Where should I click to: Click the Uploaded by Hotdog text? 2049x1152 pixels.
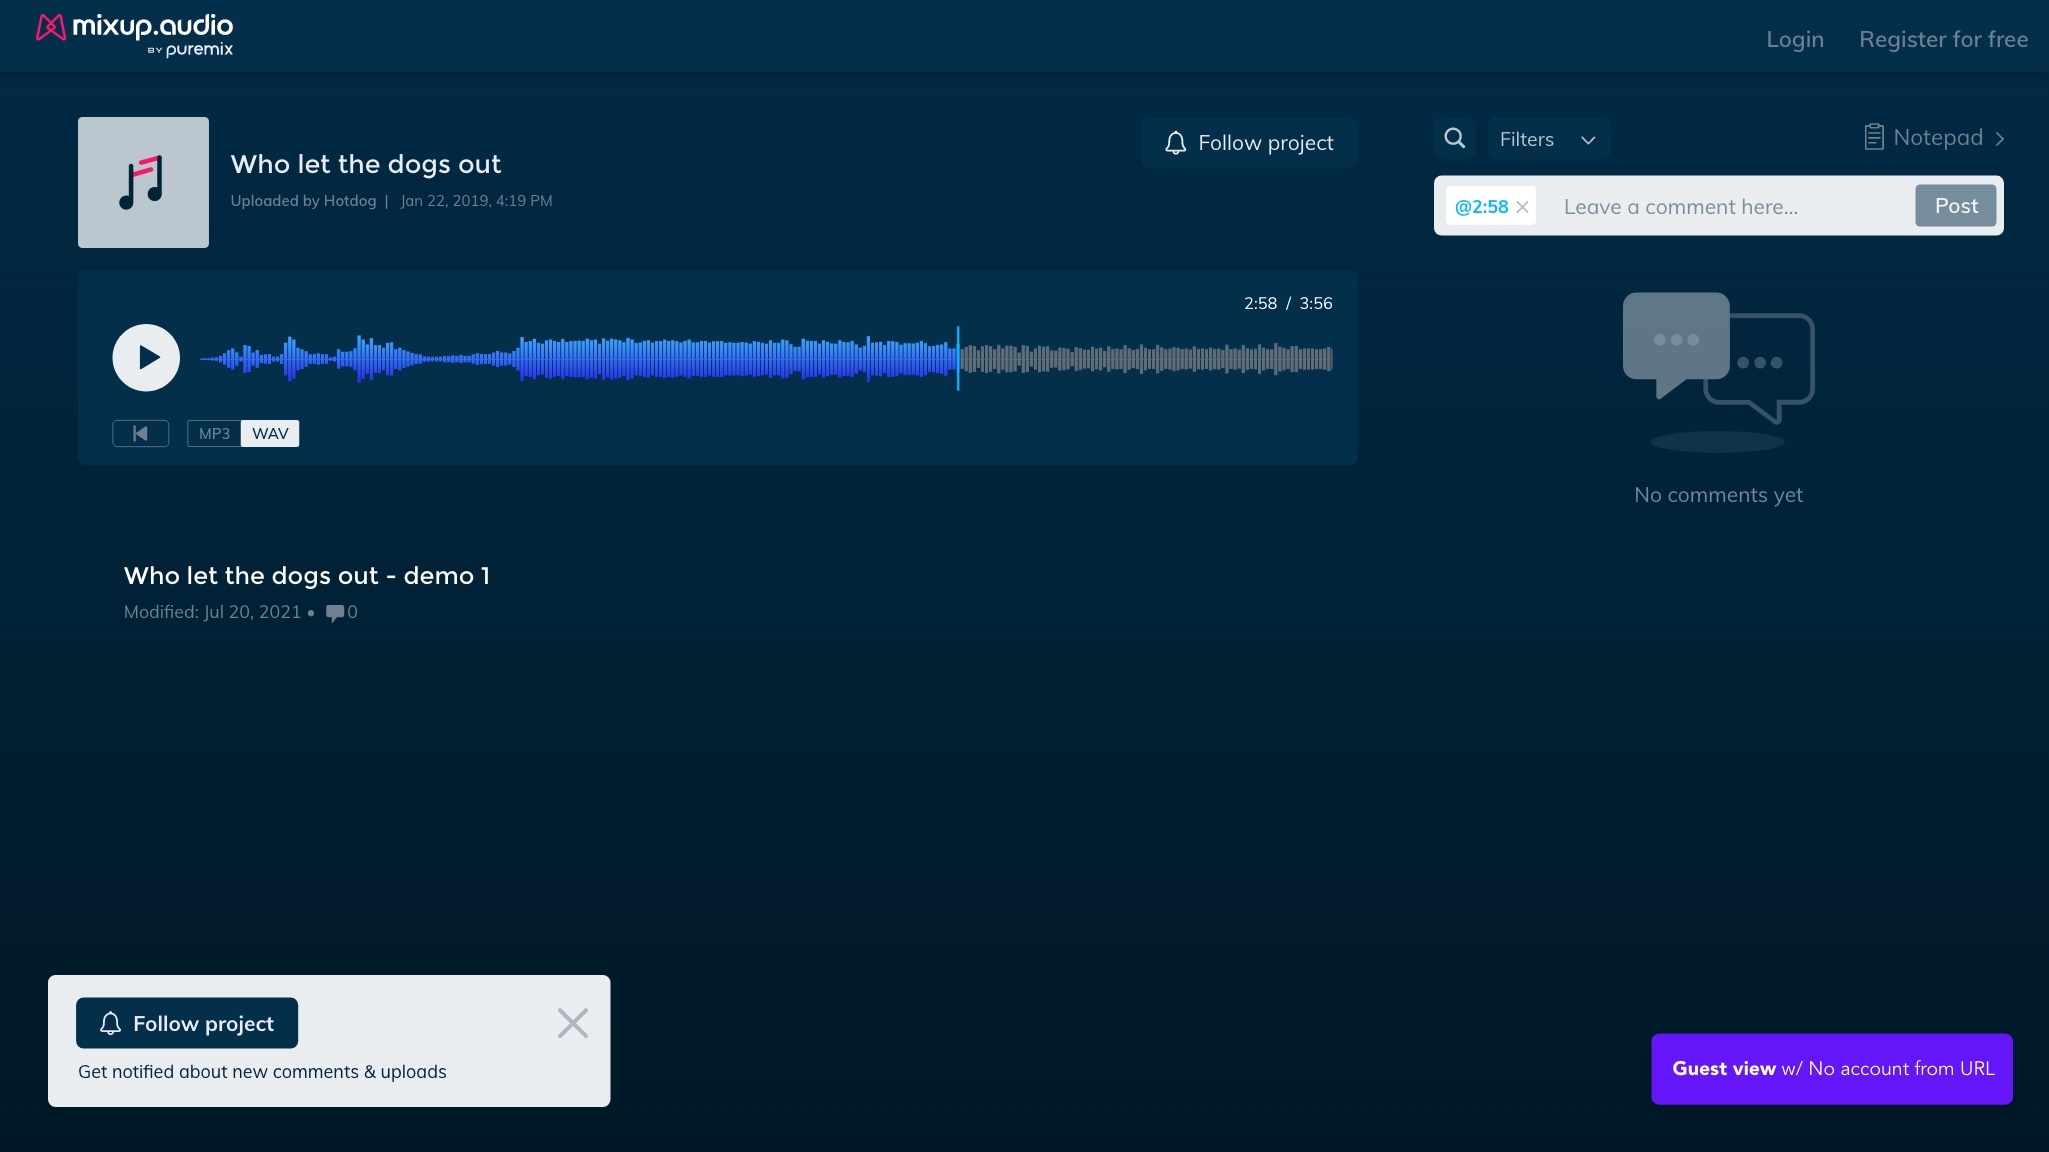point(303,201)
